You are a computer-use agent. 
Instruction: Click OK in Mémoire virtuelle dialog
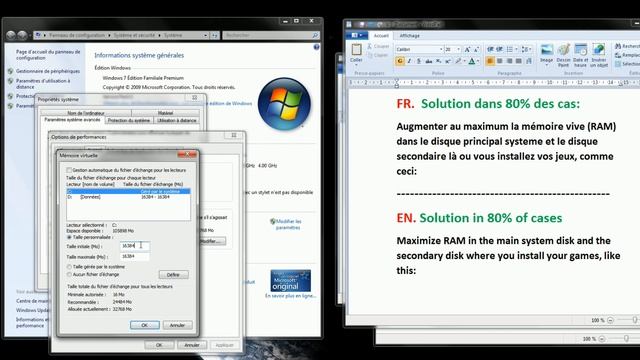[145, 325]
